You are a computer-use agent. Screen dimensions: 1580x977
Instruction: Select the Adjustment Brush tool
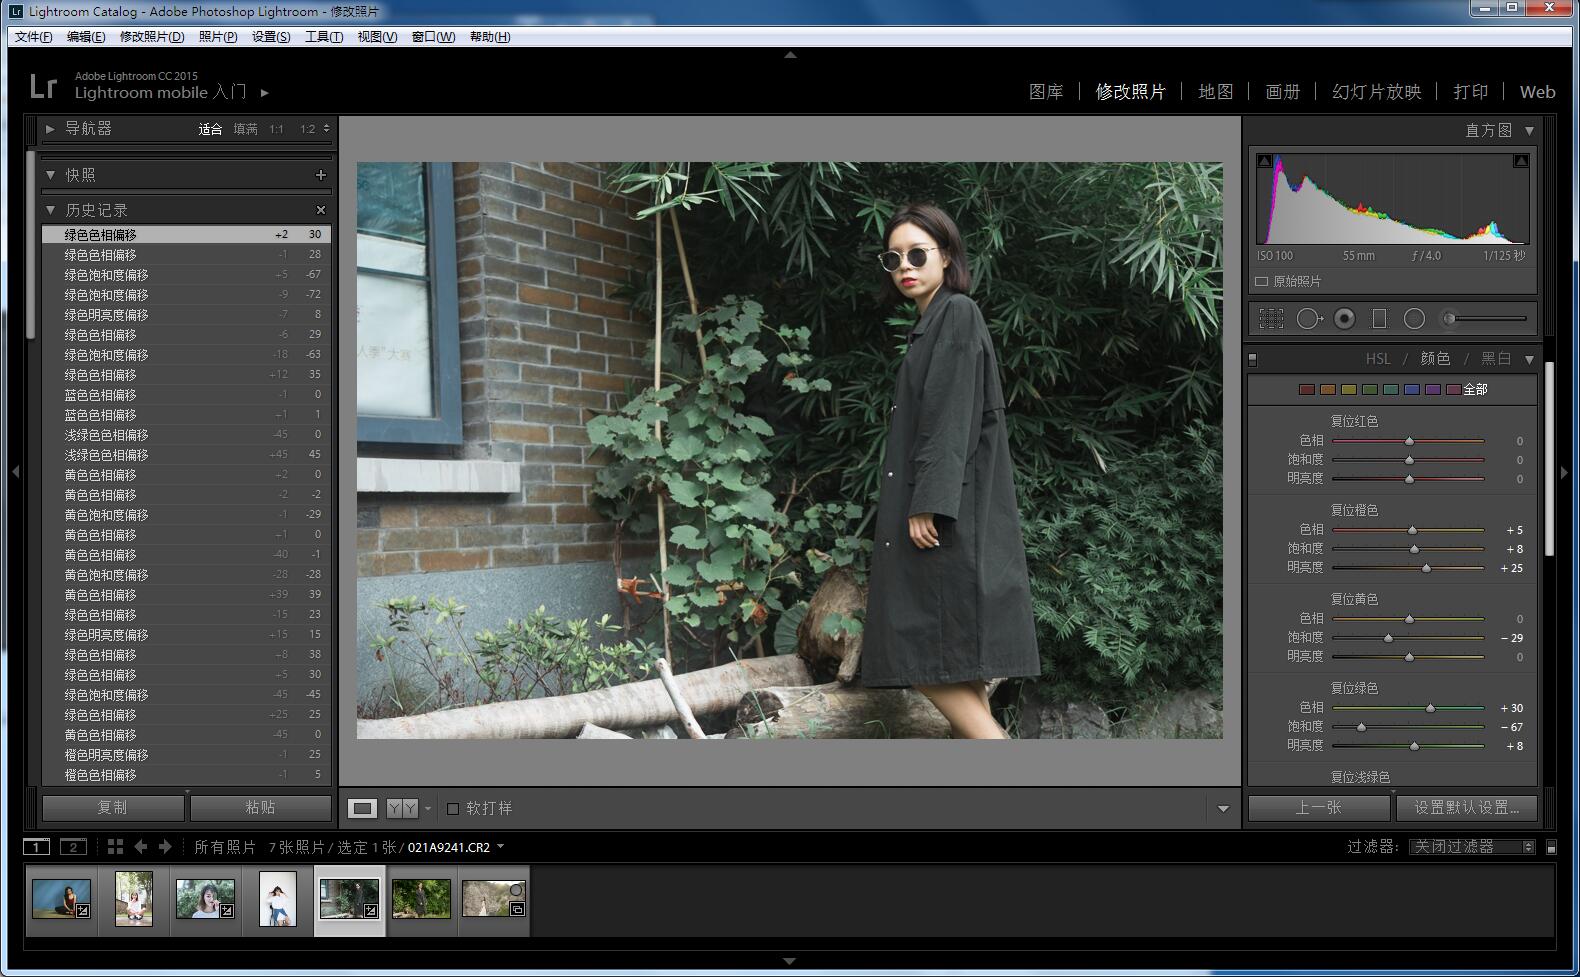[x=1485, y=319]
